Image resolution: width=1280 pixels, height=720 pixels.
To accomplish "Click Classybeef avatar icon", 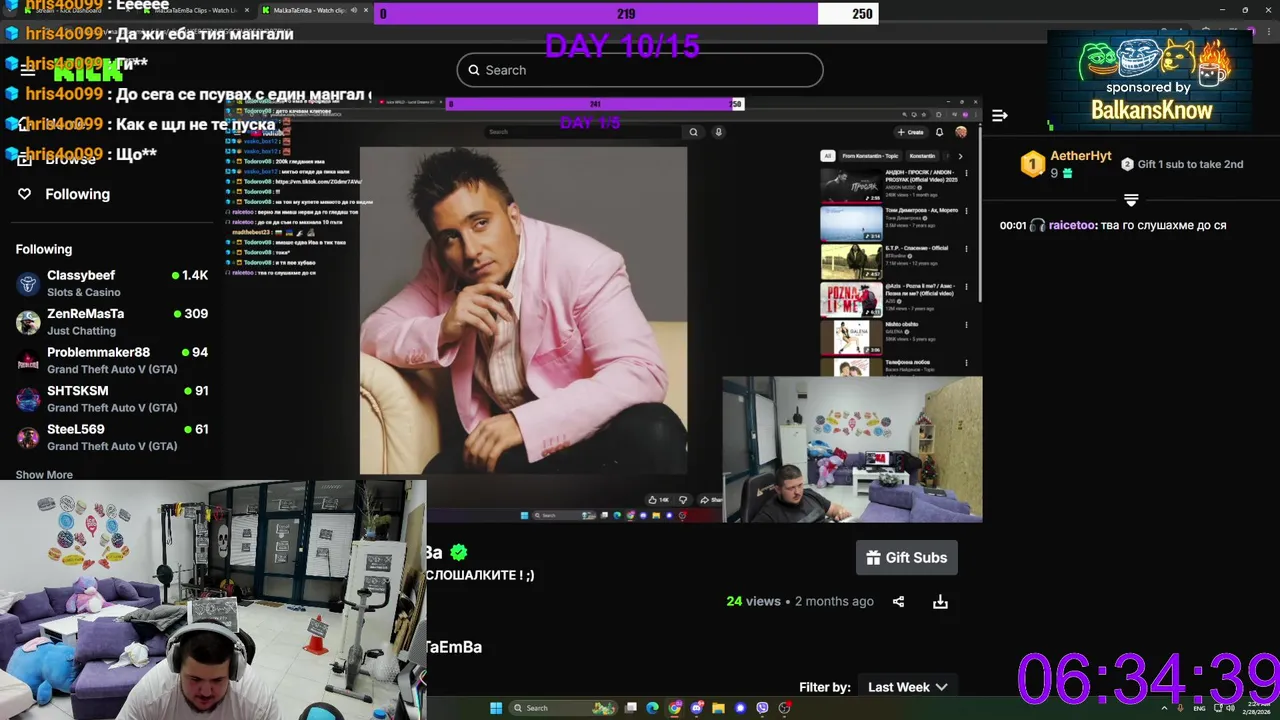I will [28, 283].
